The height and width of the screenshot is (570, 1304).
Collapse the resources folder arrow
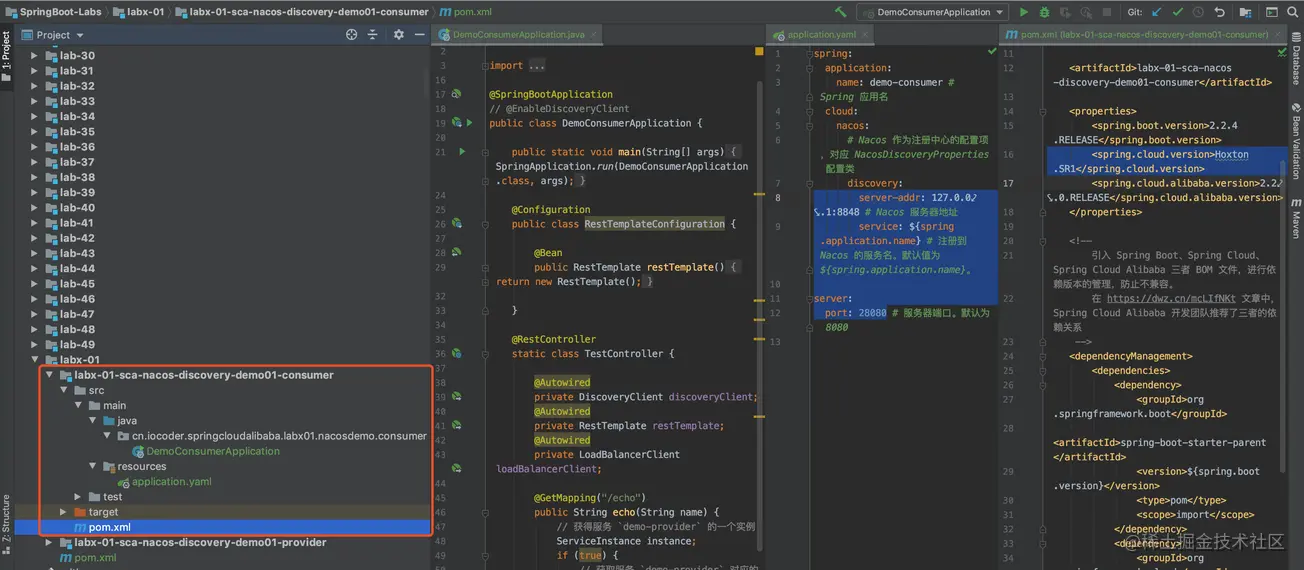[x=94, y=466]
